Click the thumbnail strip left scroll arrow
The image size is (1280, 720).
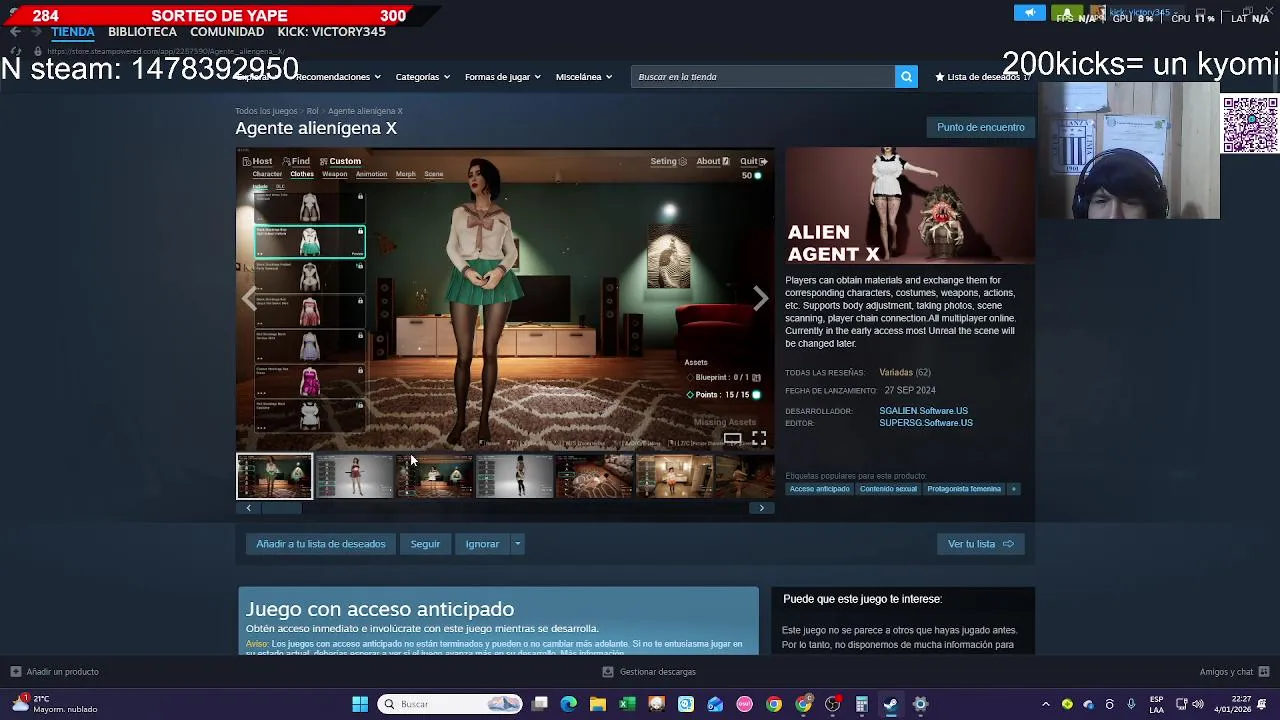(248, 508)
